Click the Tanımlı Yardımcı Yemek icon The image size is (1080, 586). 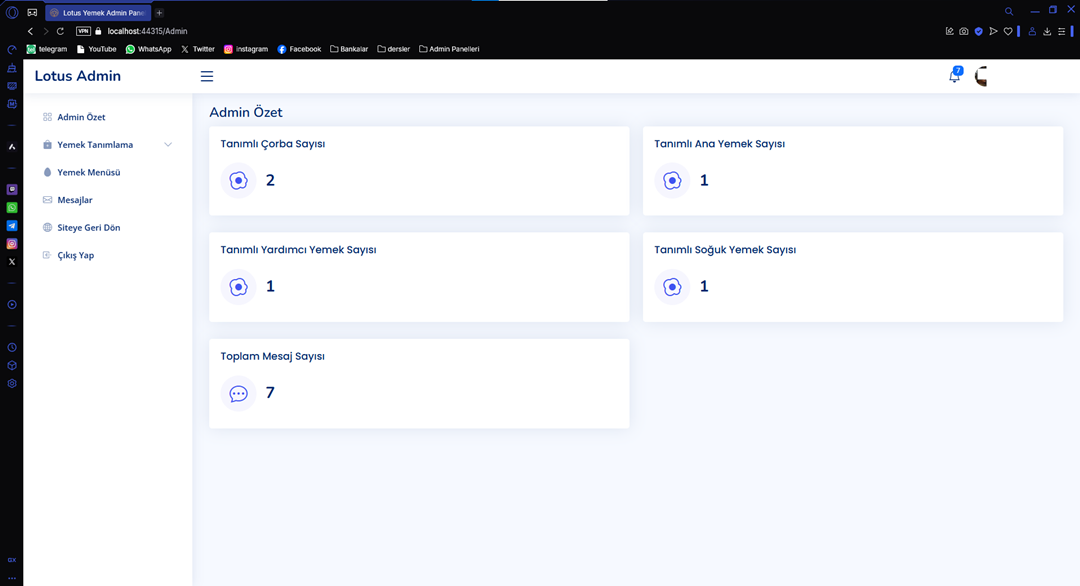coord(238,287)
